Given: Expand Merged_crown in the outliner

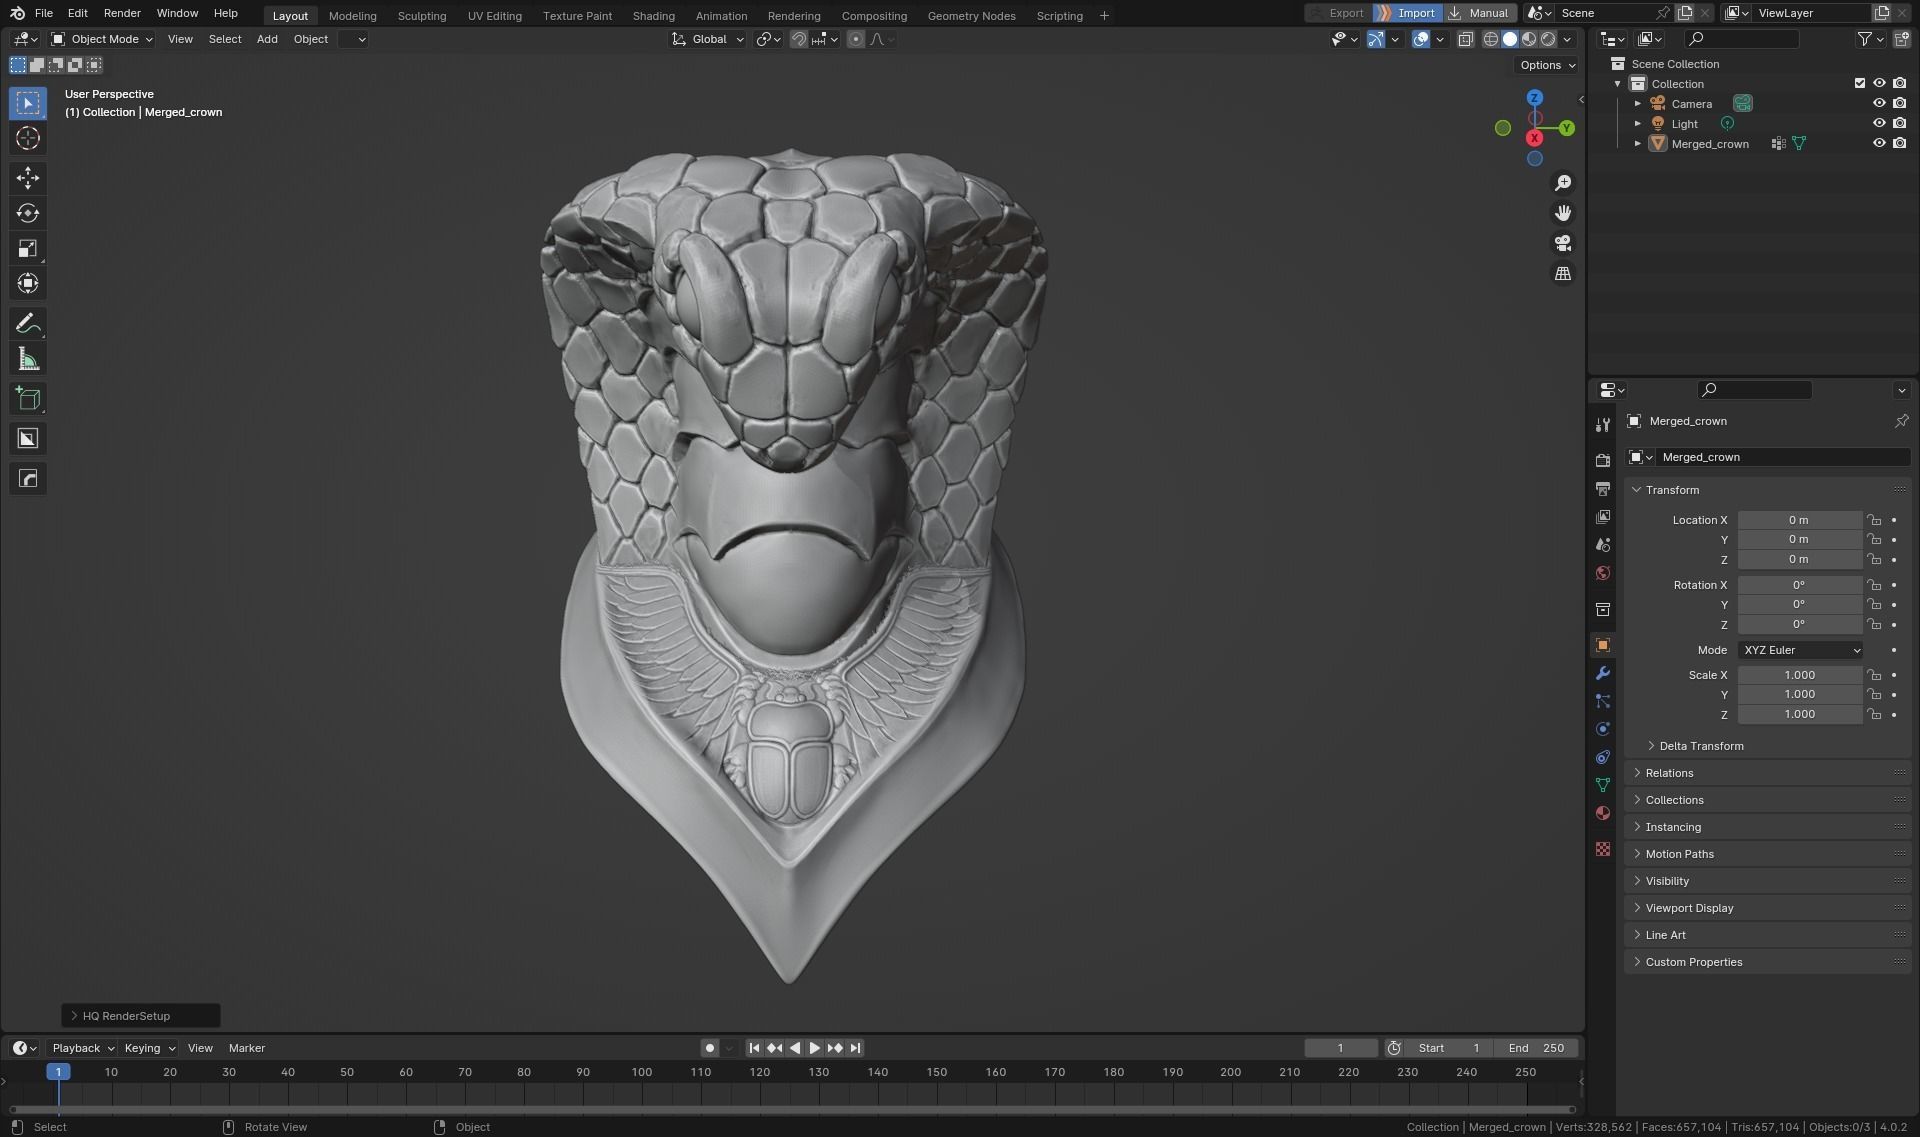Looking at the screenshot, I should [x=1638, y=143].
